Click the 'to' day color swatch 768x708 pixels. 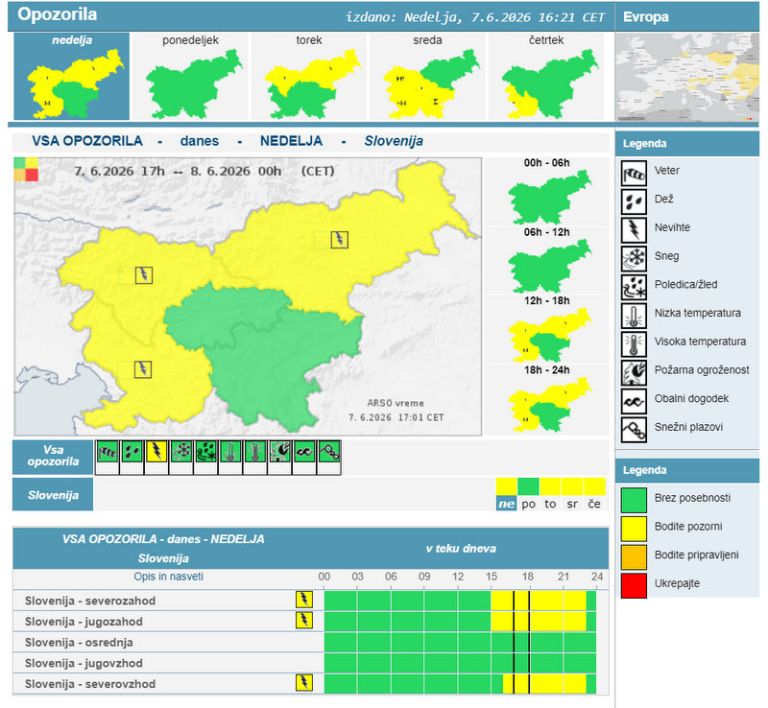[x=551, y=487]
